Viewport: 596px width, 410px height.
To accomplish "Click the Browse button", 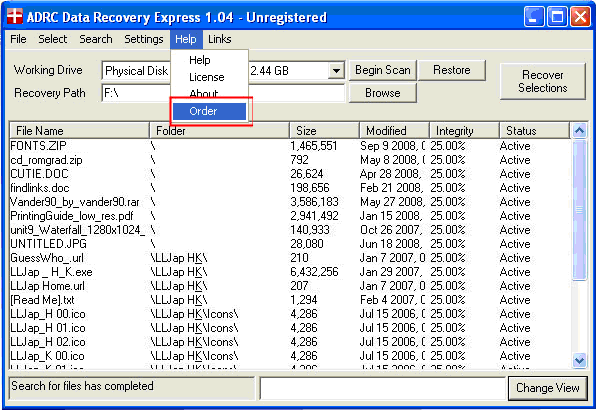I will pos(383,93).
